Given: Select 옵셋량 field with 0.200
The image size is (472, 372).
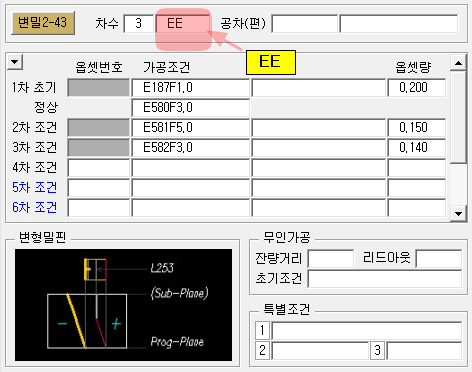Looking at the screenshot, I should 417,88.
